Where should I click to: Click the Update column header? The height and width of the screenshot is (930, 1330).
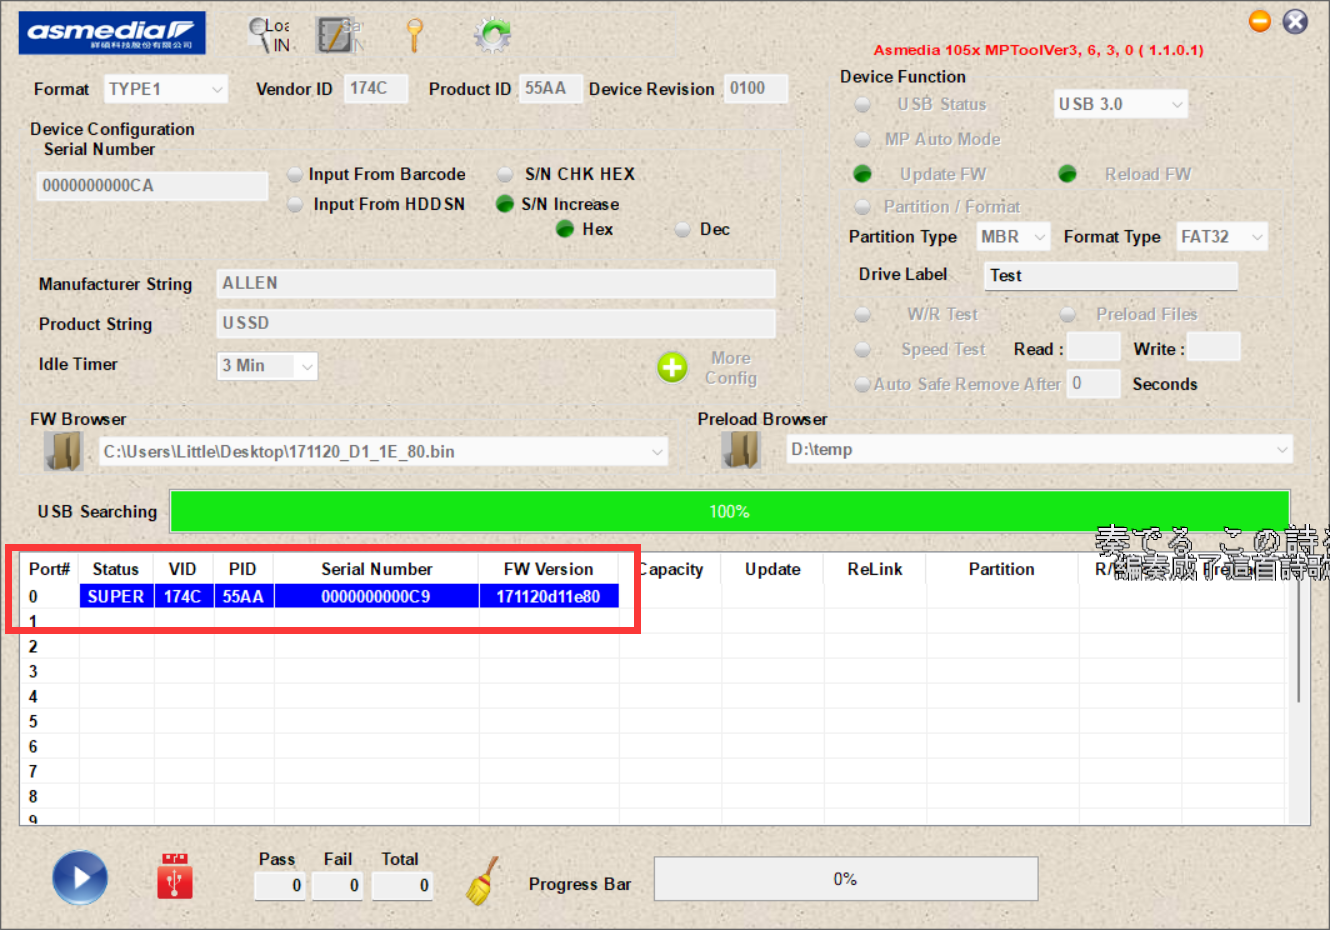772,569
